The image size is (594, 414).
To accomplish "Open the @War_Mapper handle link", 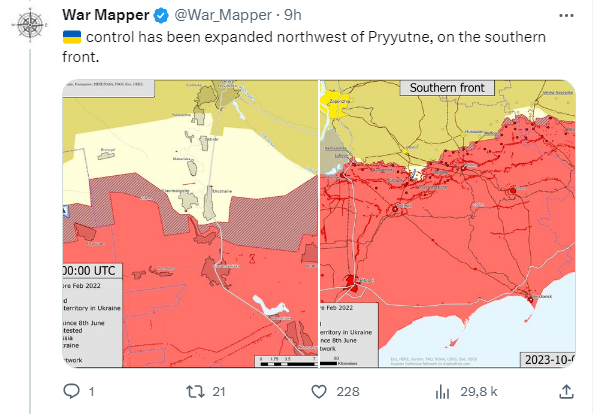I will [223, 15].
